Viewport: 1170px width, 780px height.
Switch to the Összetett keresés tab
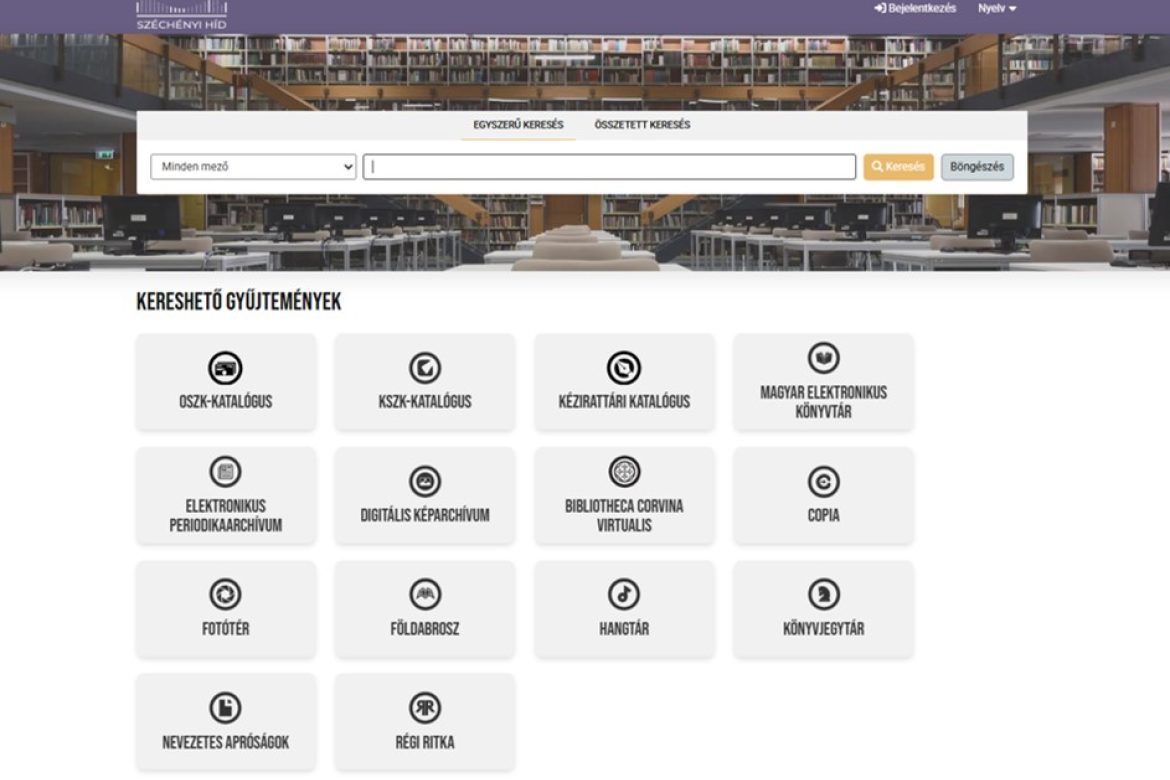[x=642, y=125]
